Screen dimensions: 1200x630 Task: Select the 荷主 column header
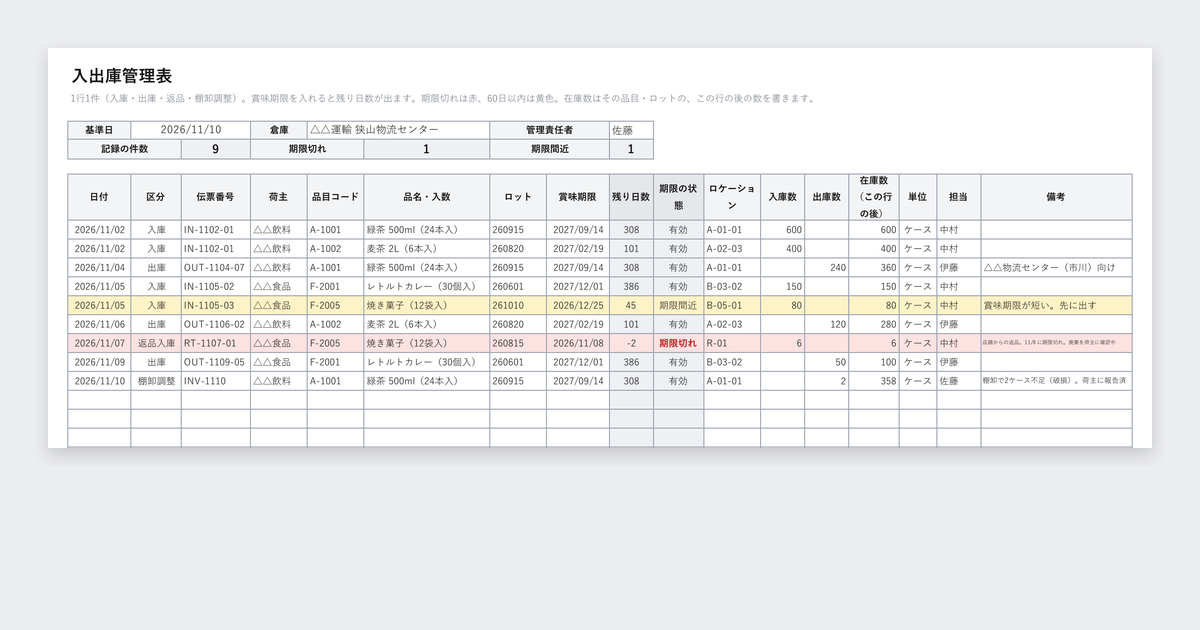click(x=278, y=197)
